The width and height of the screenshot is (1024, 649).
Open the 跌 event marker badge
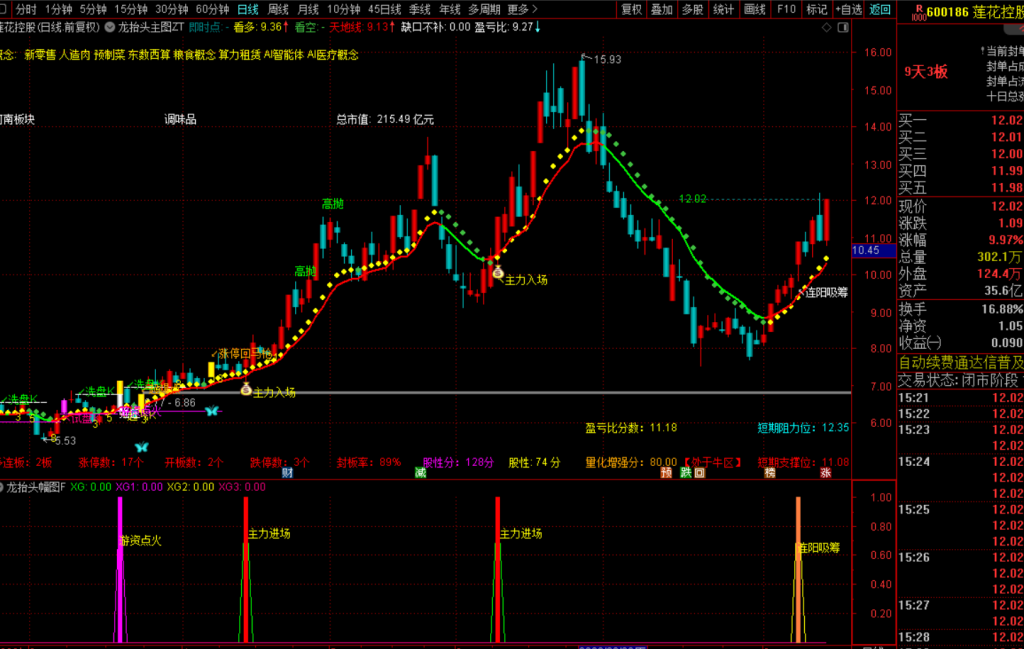coord(686,473)
